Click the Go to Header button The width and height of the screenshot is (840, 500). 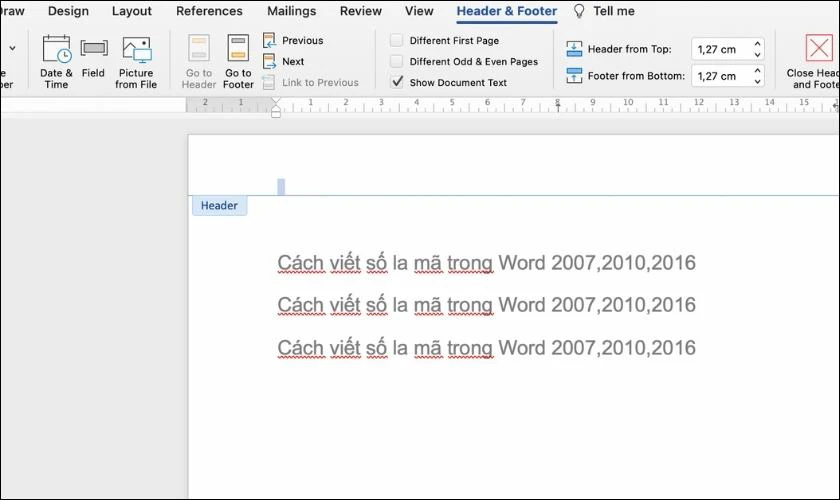(x=199, y=62)
